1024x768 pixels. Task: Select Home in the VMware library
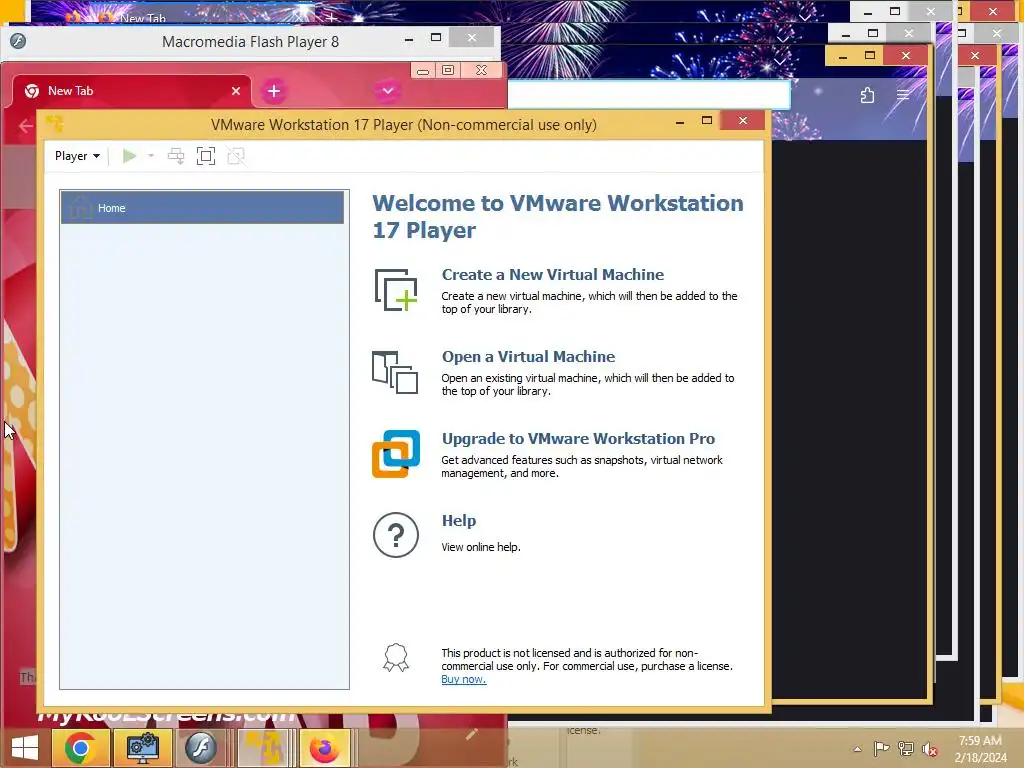[x=202, y=208]
